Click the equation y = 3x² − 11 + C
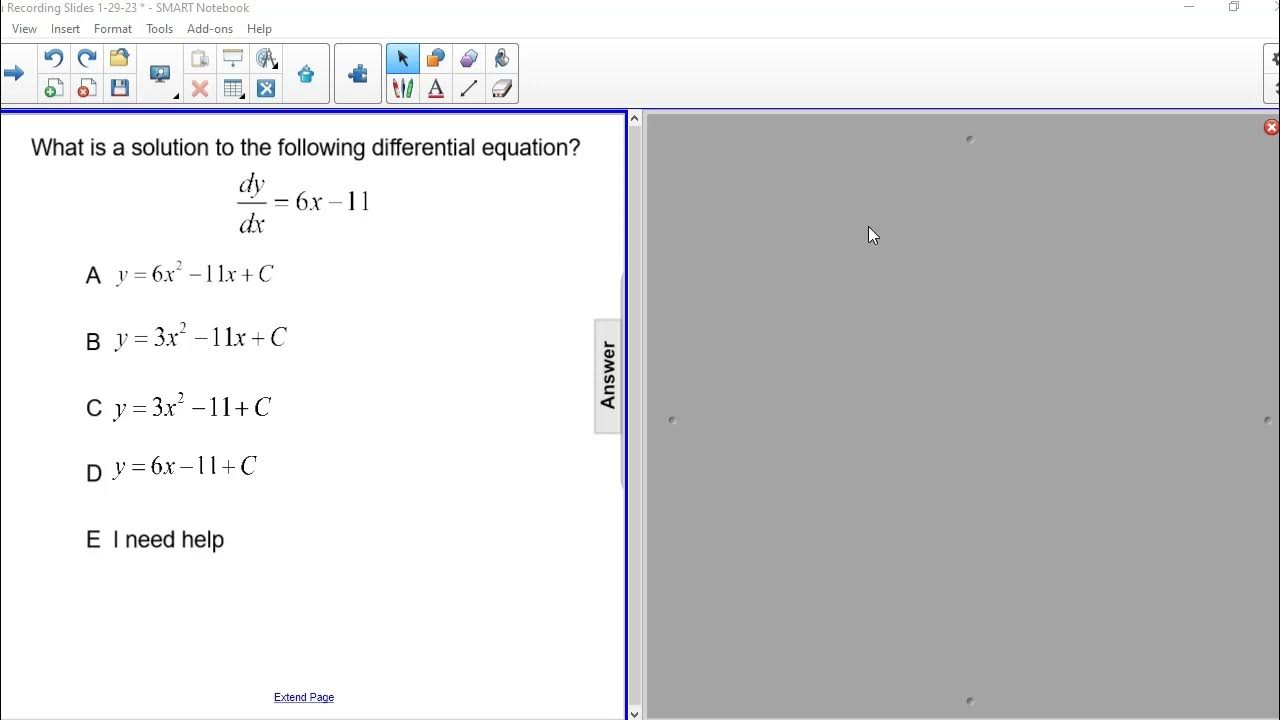1280x720 pixels. tap(192, 406)
